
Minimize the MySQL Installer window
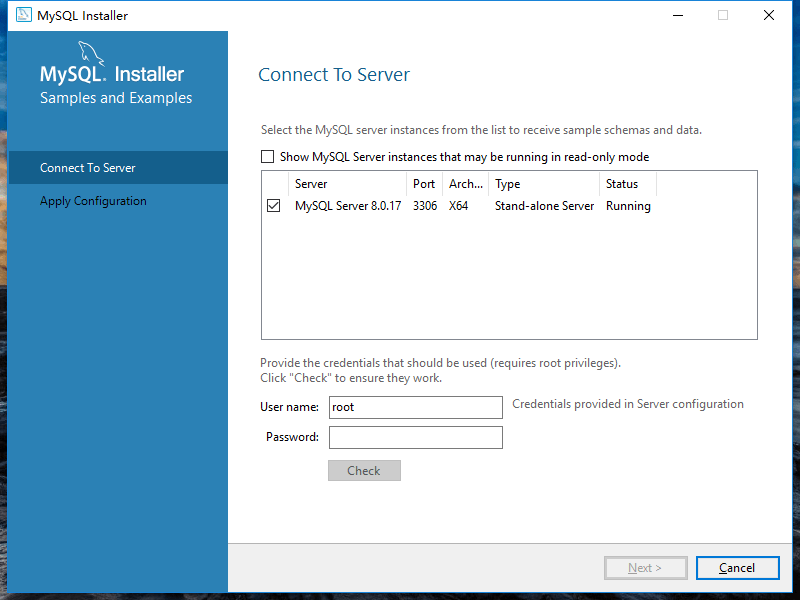tap(678, 15)
